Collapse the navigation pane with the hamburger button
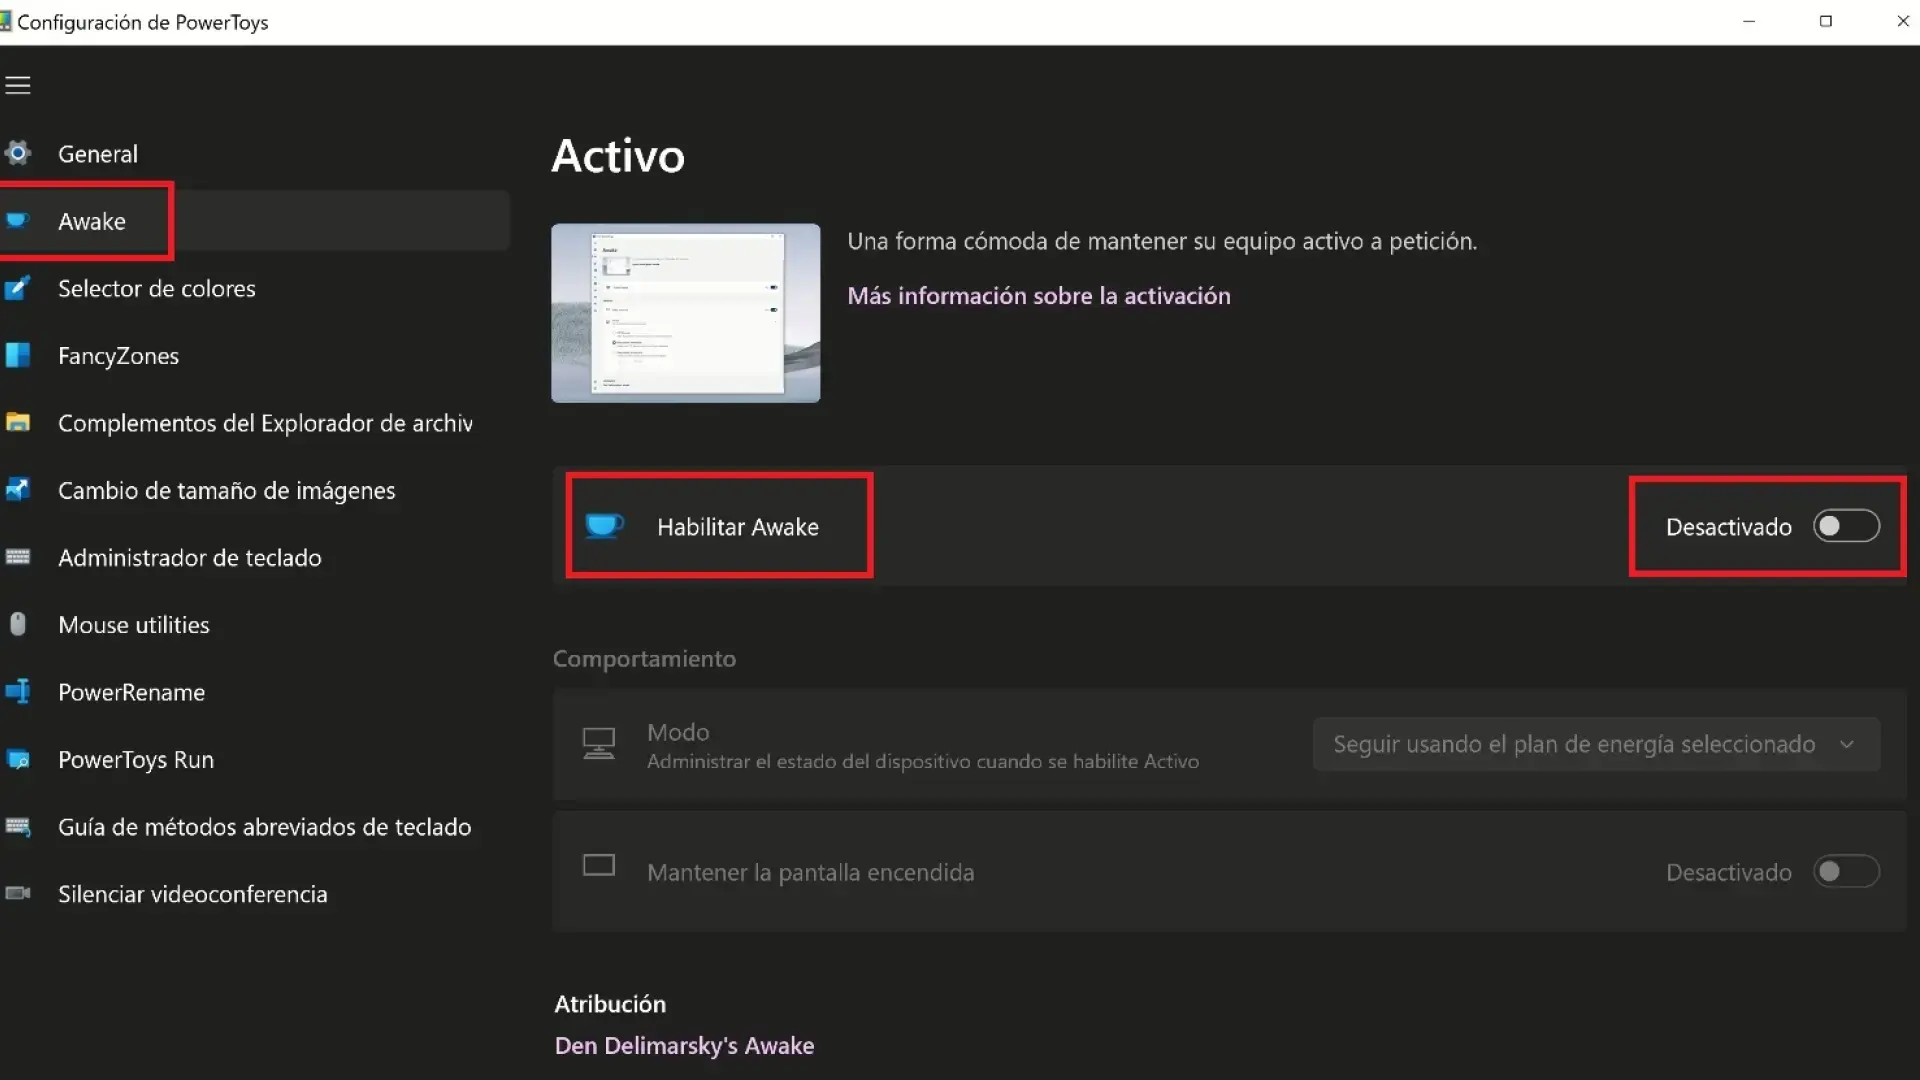The height and width of the screenshot is (1080, 1920). (x=18, y=84)
